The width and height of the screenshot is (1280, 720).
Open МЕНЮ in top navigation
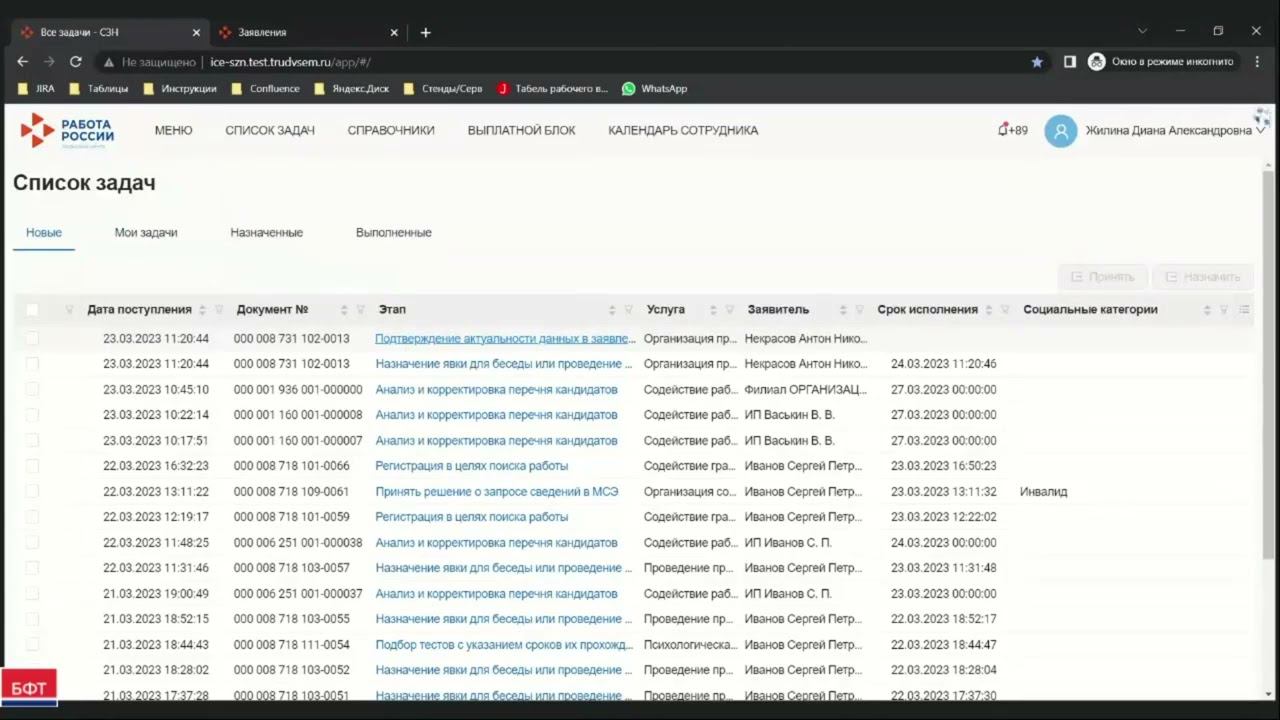173,130
